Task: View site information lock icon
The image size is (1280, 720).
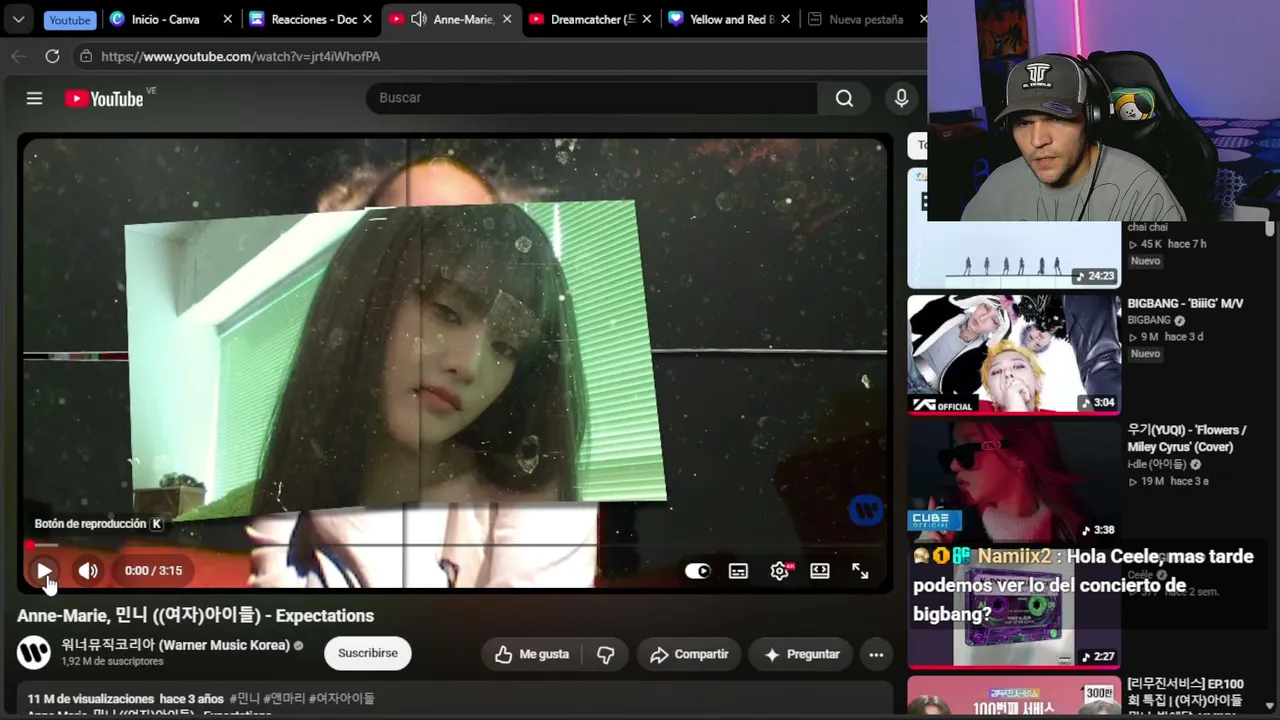Action: pyautogui.click(x=86, y=57)
